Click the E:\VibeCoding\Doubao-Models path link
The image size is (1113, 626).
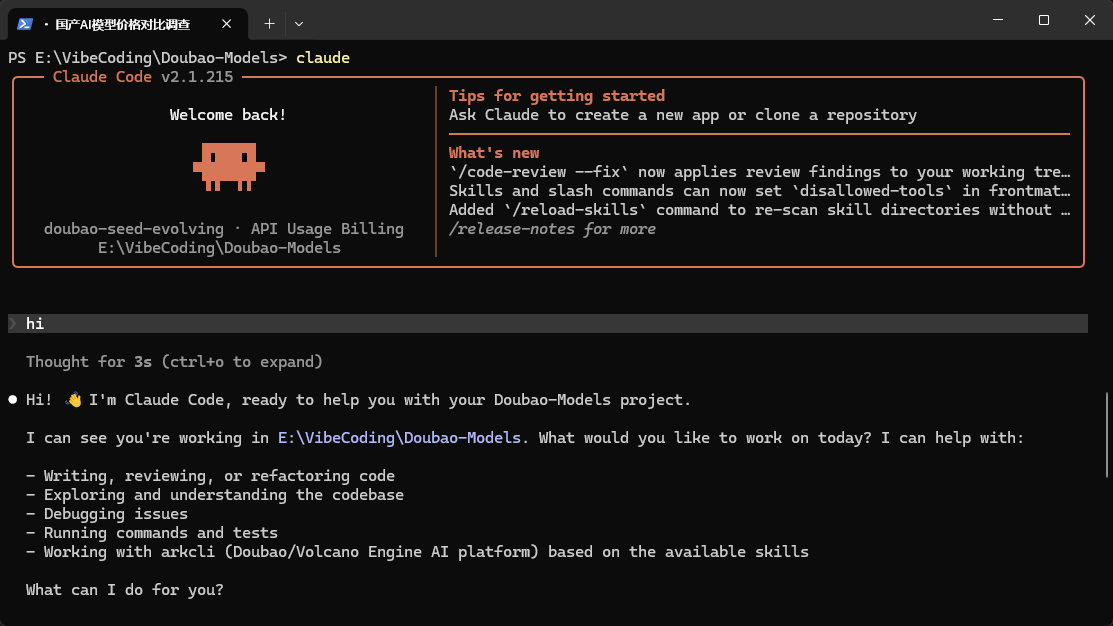pyautogui.click(x=399, y=438)
